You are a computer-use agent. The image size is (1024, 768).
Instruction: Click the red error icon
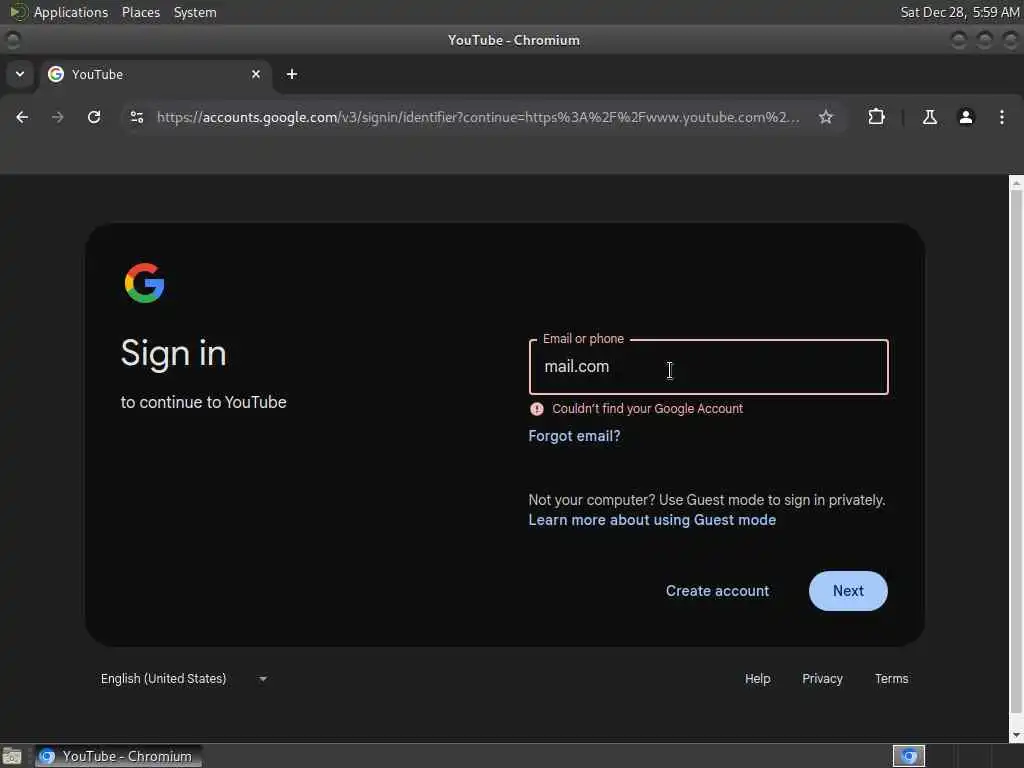tap(537, 409)
